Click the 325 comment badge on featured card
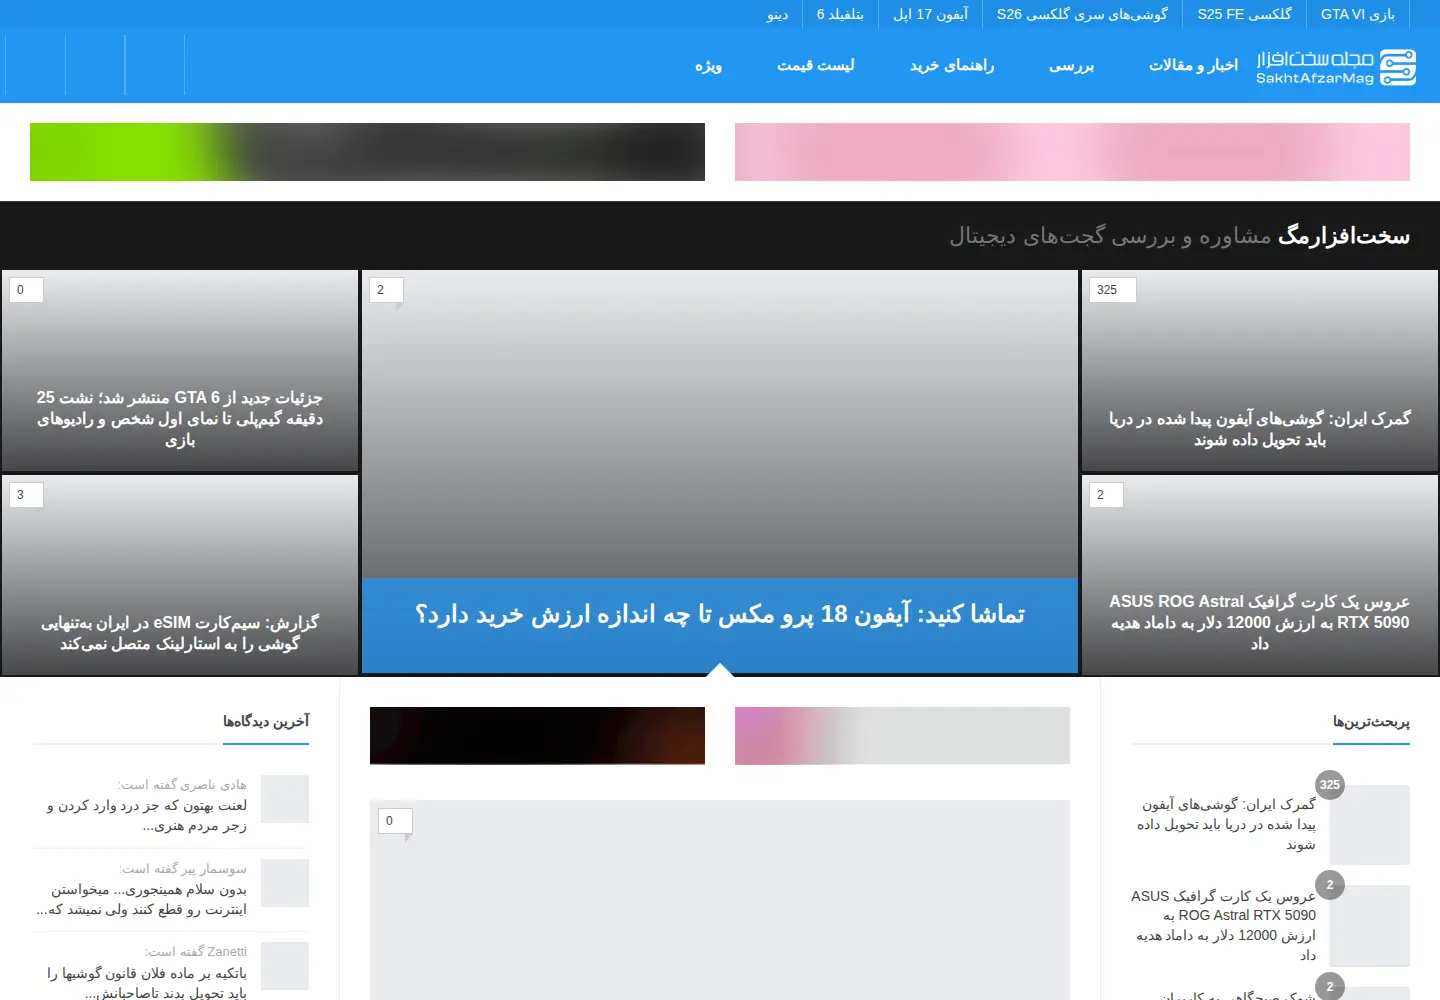Viewport: 1440px width, 1000px height. (1113, 290)
